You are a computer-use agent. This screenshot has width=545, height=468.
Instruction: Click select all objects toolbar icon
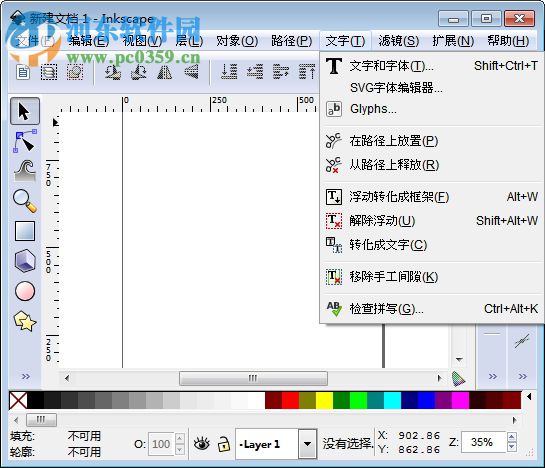(23, 73)
